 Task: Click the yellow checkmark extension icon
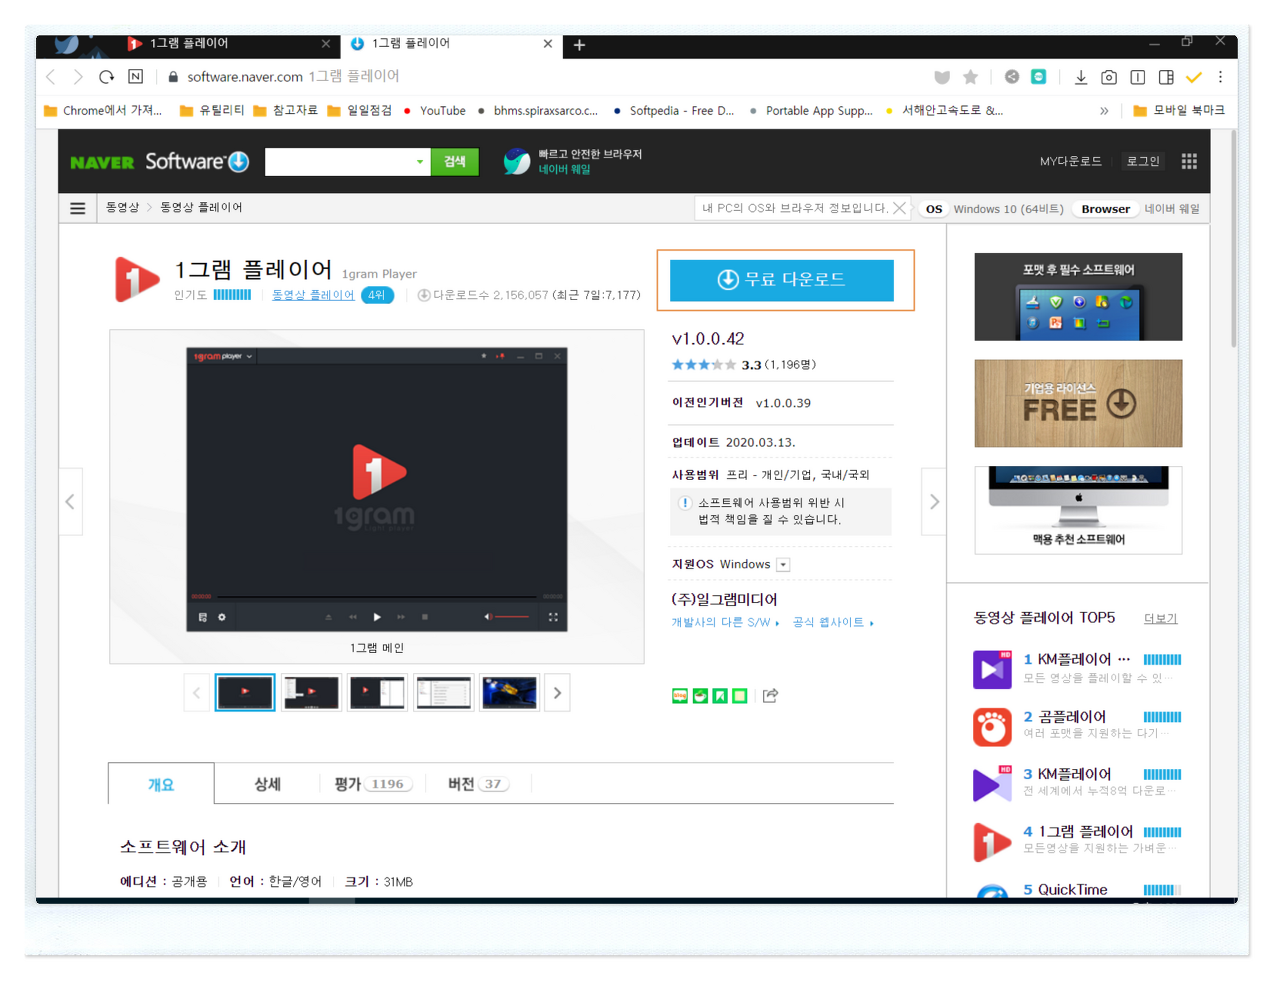1194,77
